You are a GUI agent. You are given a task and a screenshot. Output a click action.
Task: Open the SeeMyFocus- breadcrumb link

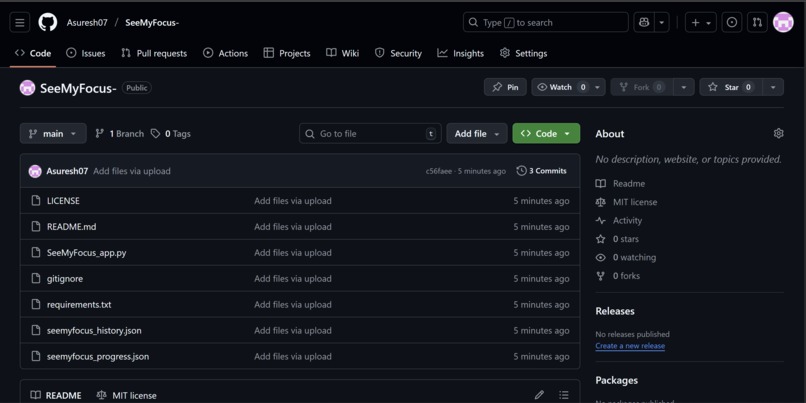pyautogui.click(x=152, y=23)
